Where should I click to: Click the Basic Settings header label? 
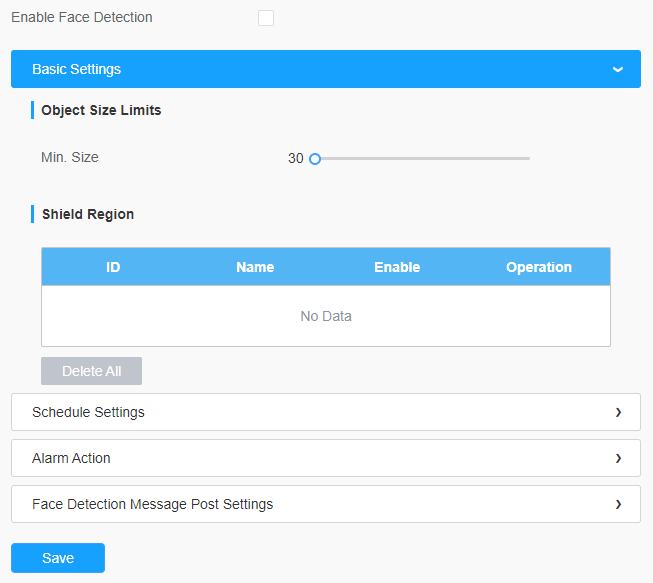(76, 69)
